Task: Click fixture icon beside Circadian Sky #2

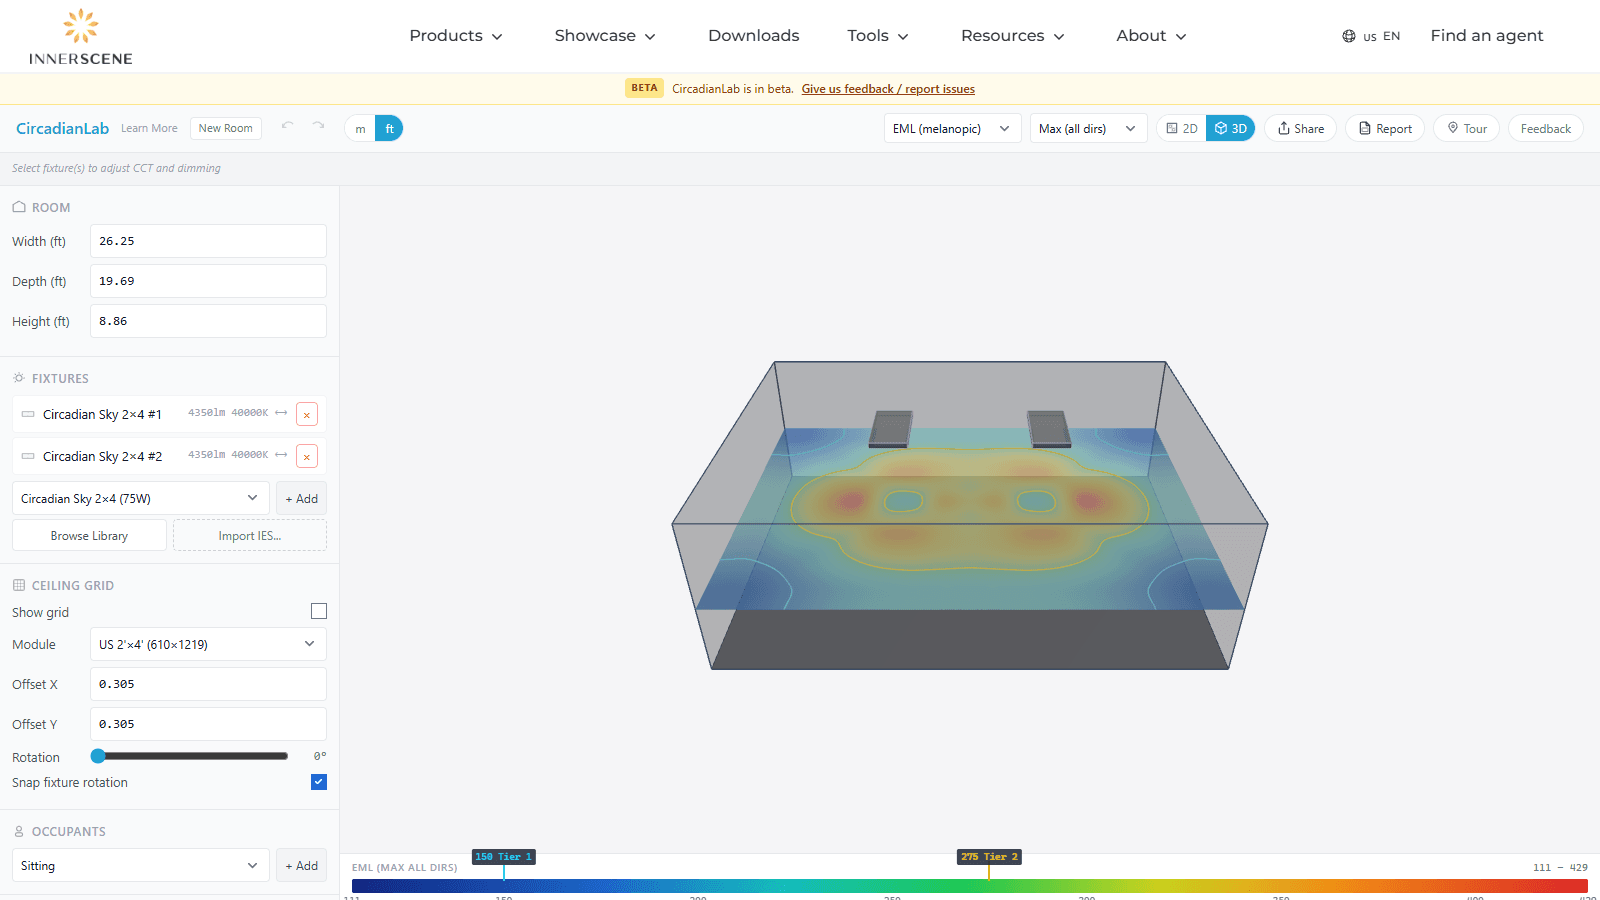Action: click(x=28, y=456)
